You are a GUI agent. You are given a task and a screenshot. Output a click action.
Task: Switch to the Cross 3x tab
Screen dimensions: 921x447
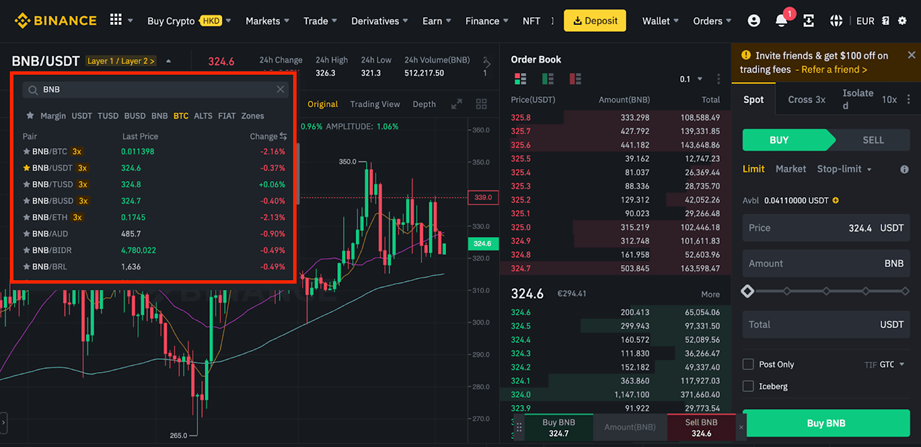[806, 100]
